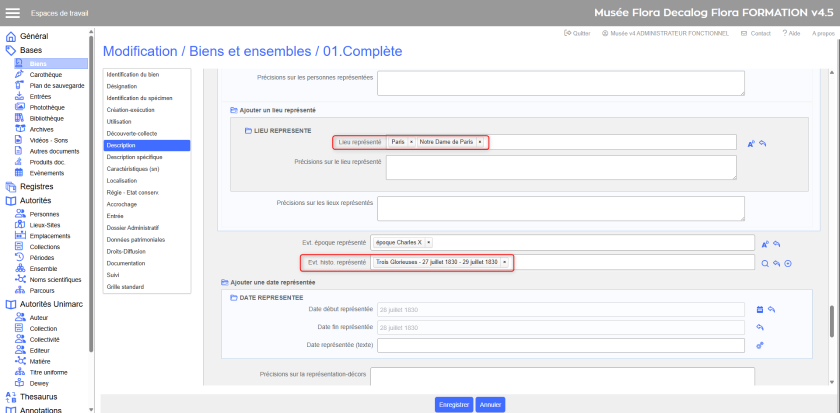
Task: Remove the Paris tag from Lieu représenté
Action: coord(411,142)
